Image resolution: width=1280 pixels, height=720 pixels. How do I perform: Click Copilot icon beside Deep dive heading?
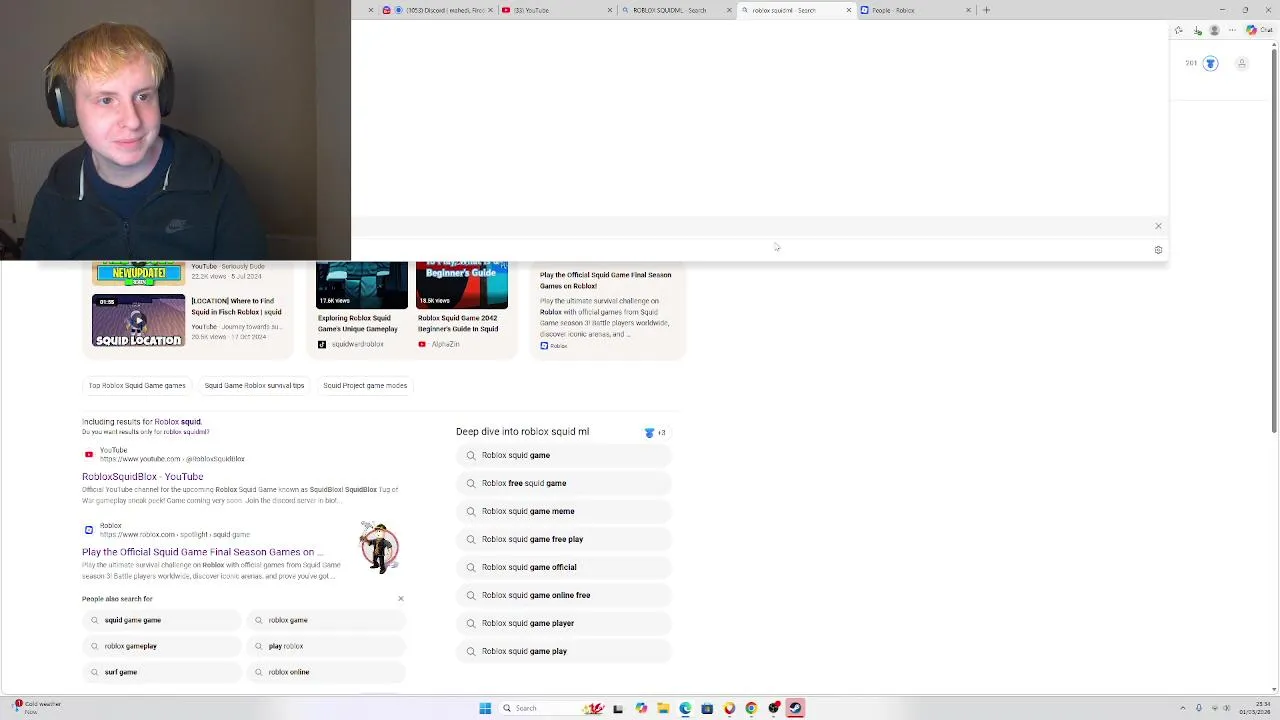click(x=649, y=433)
